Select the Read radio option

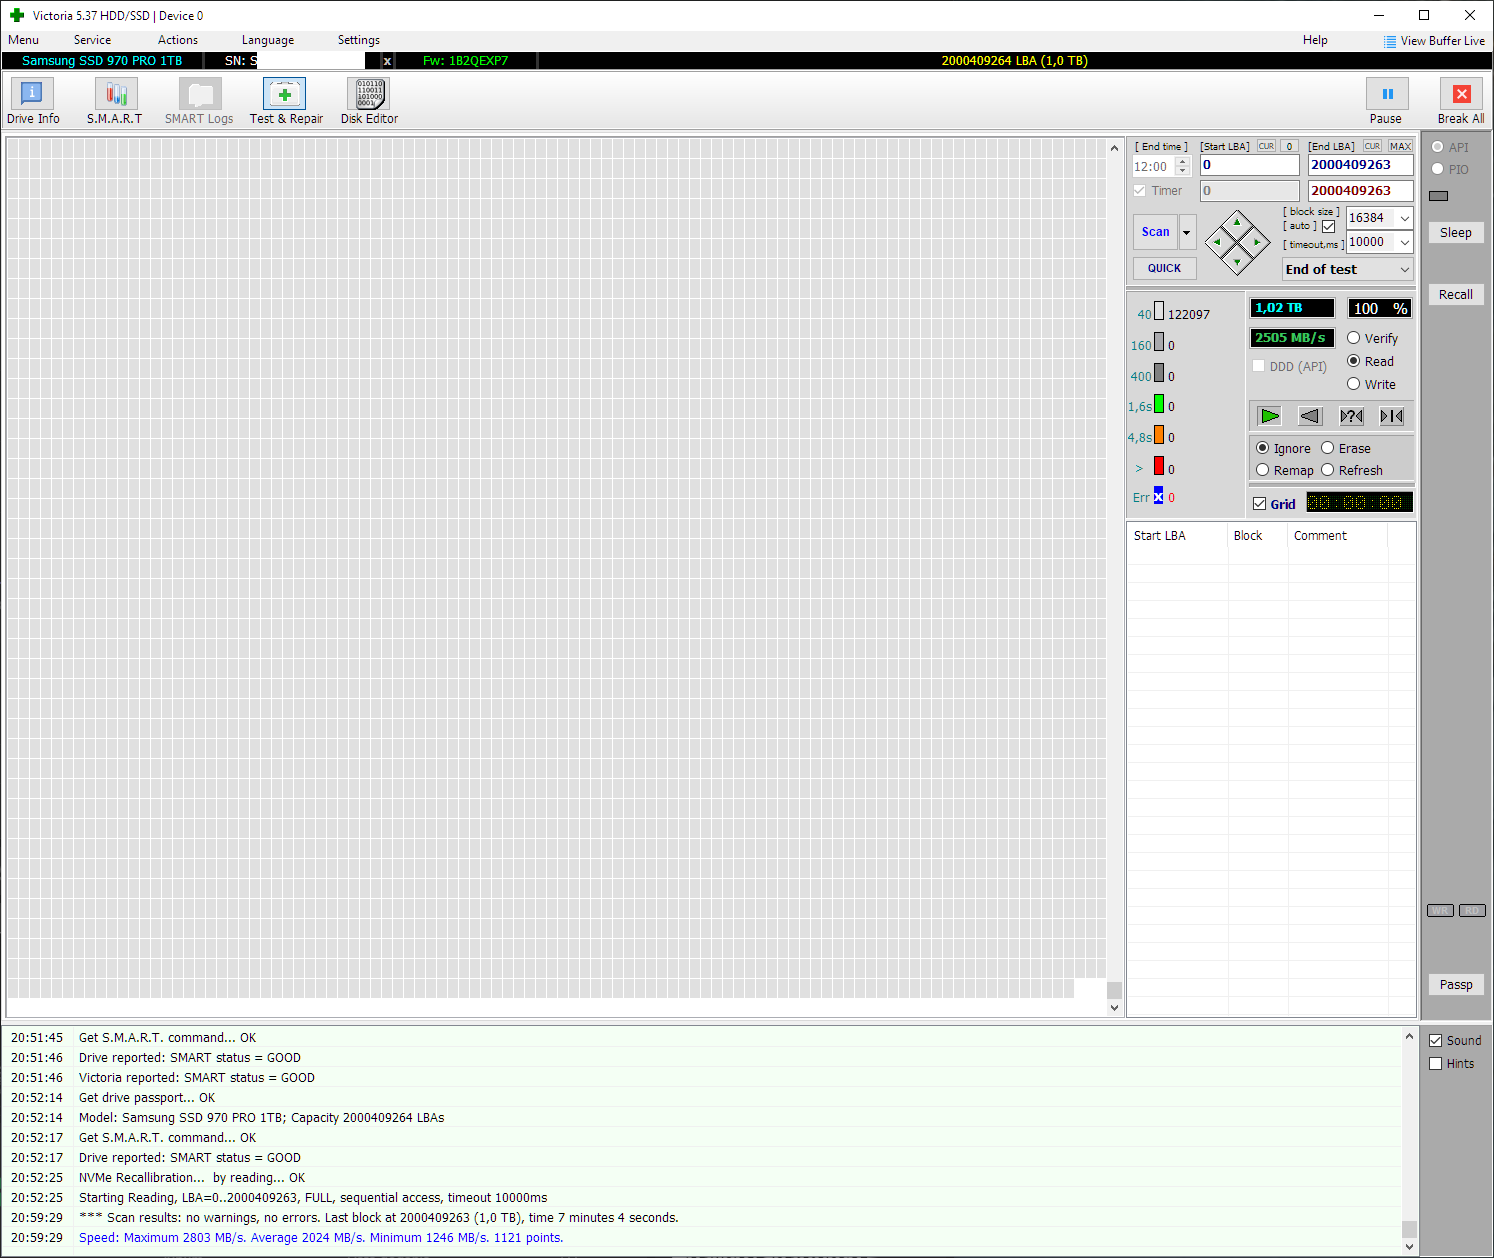(x=1354, y=361)
